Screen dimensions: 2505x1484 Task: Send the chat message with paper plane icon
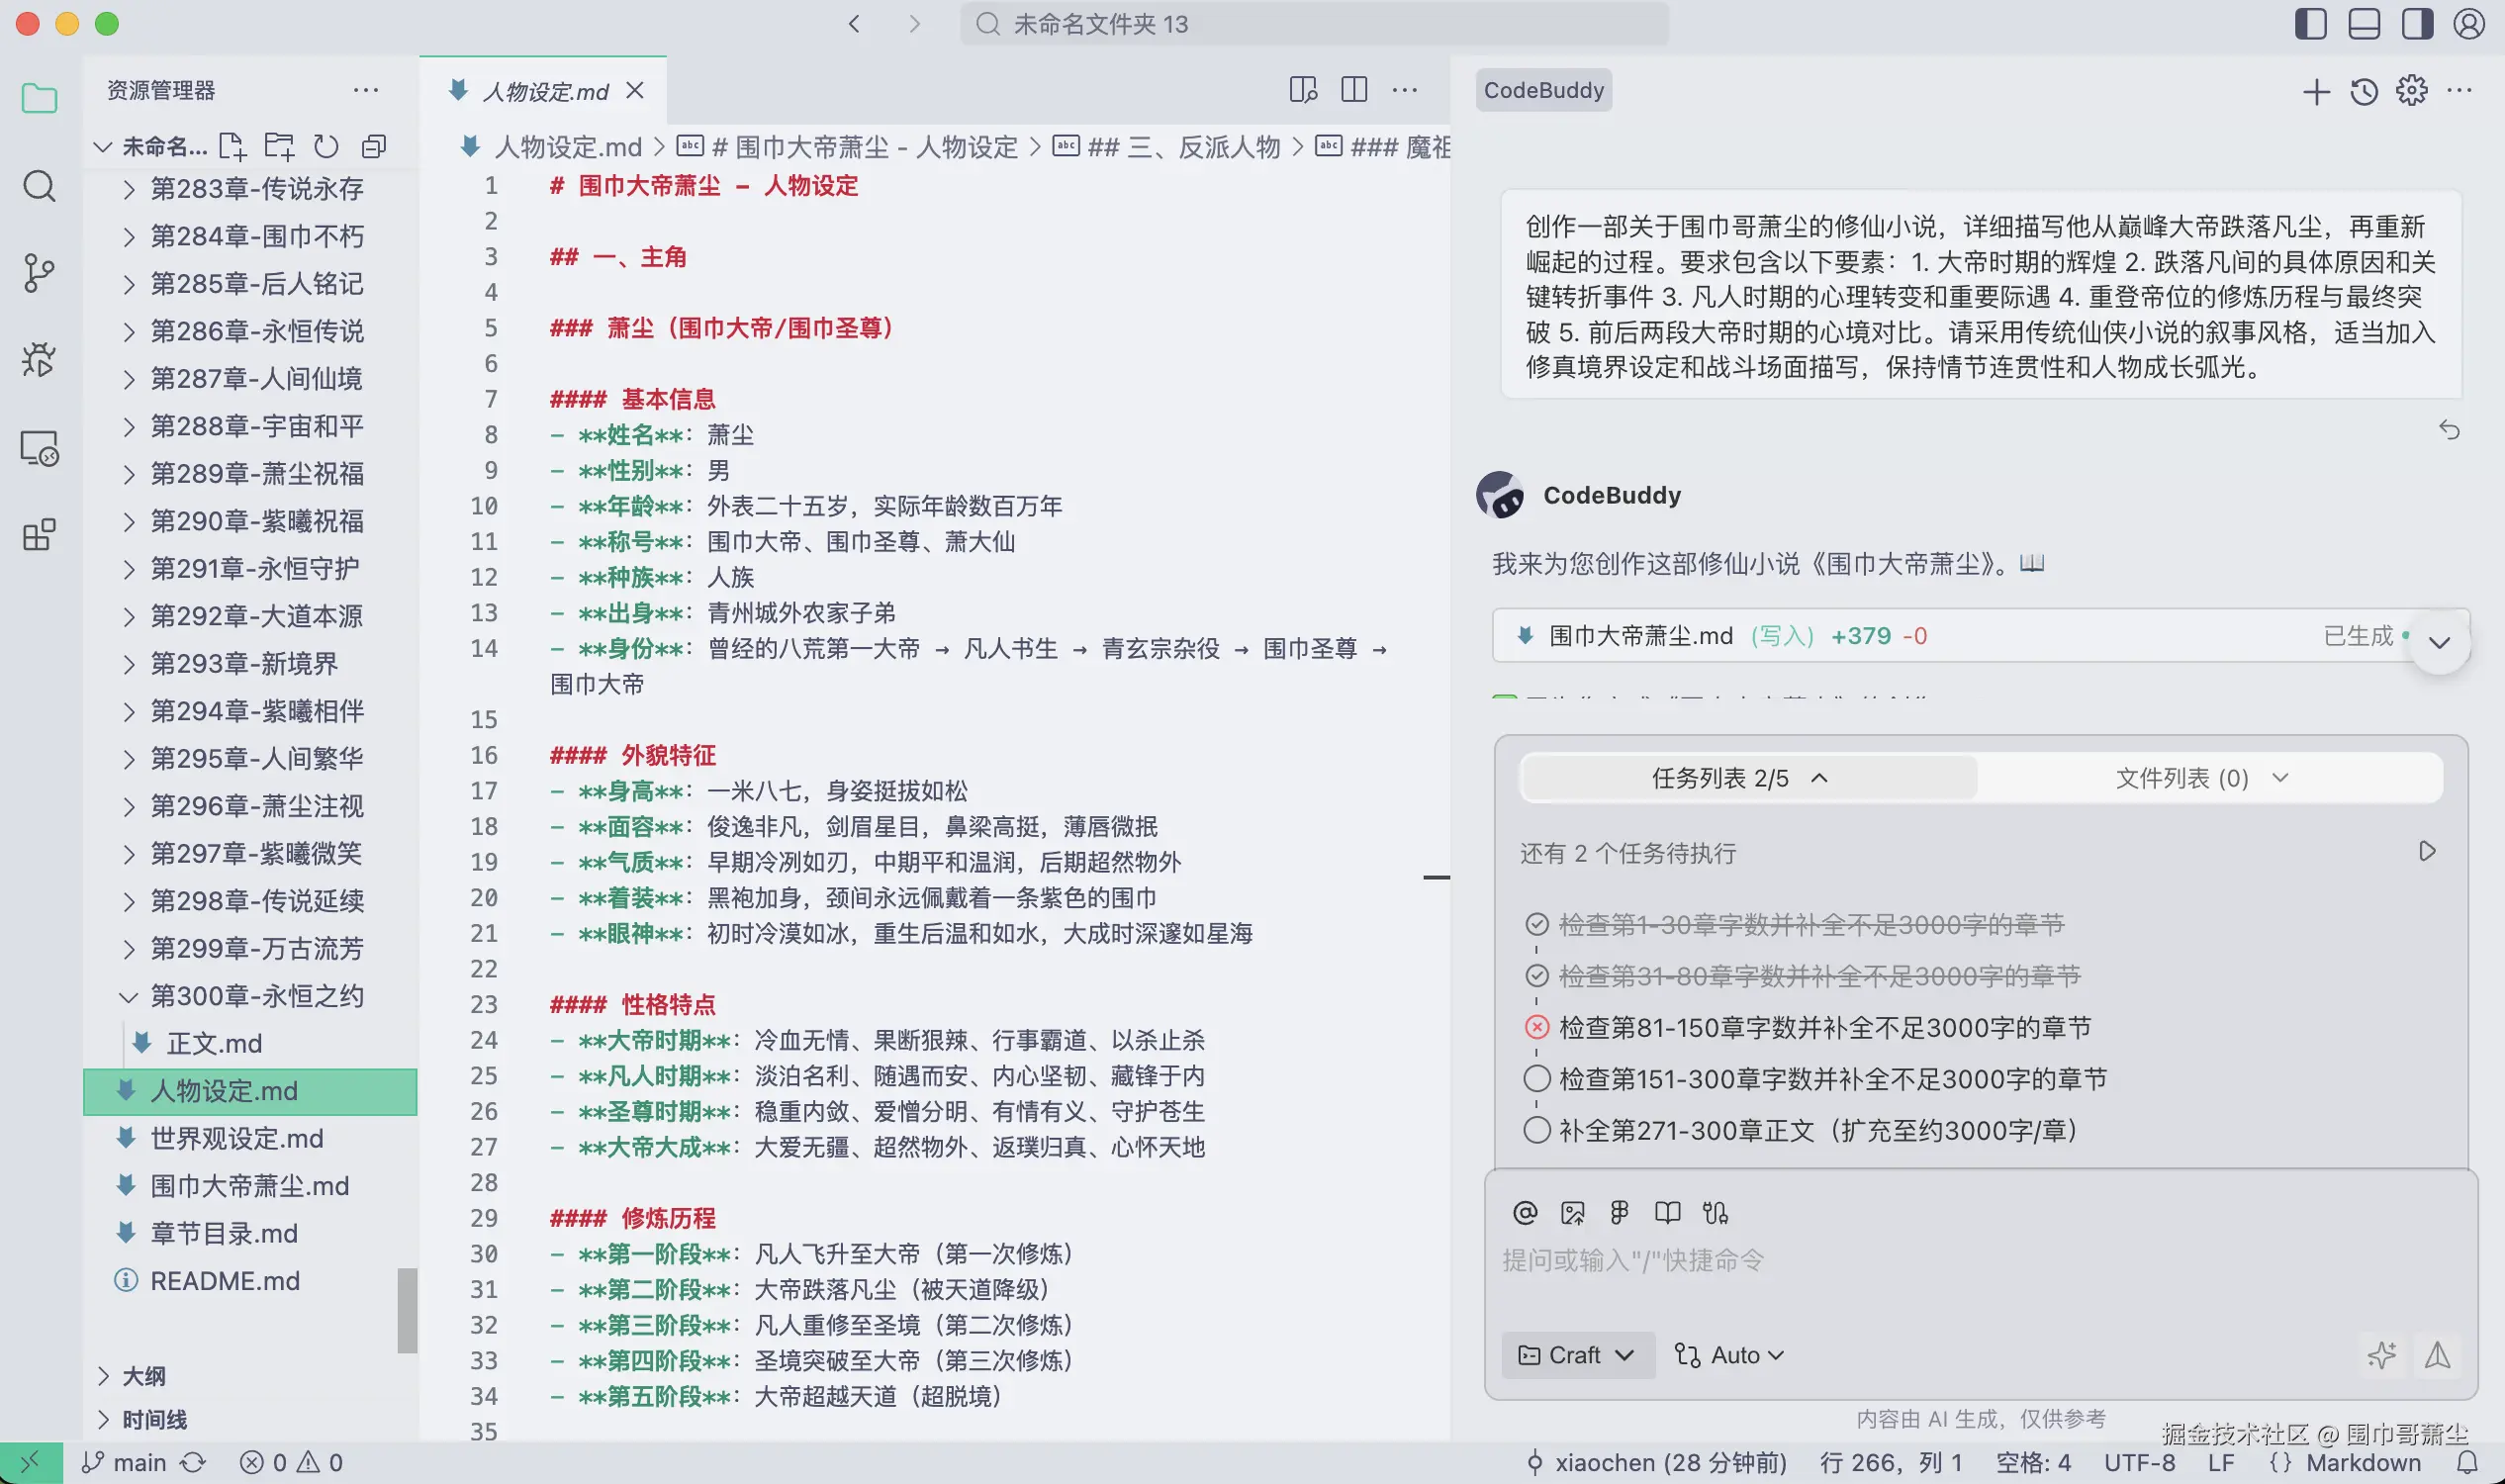2438,1356
